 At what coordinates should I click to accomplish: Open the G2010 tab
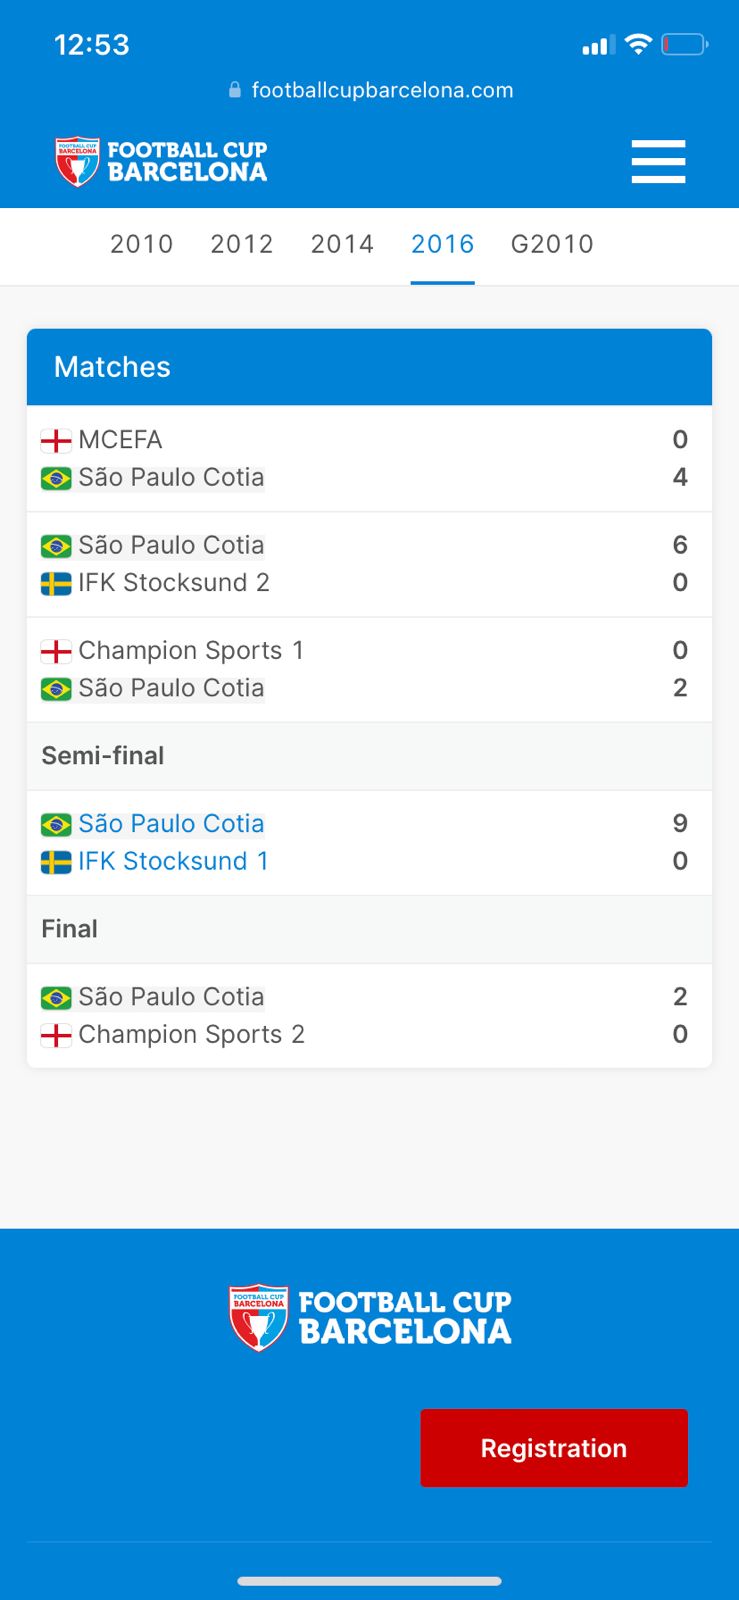pos(552,244)
